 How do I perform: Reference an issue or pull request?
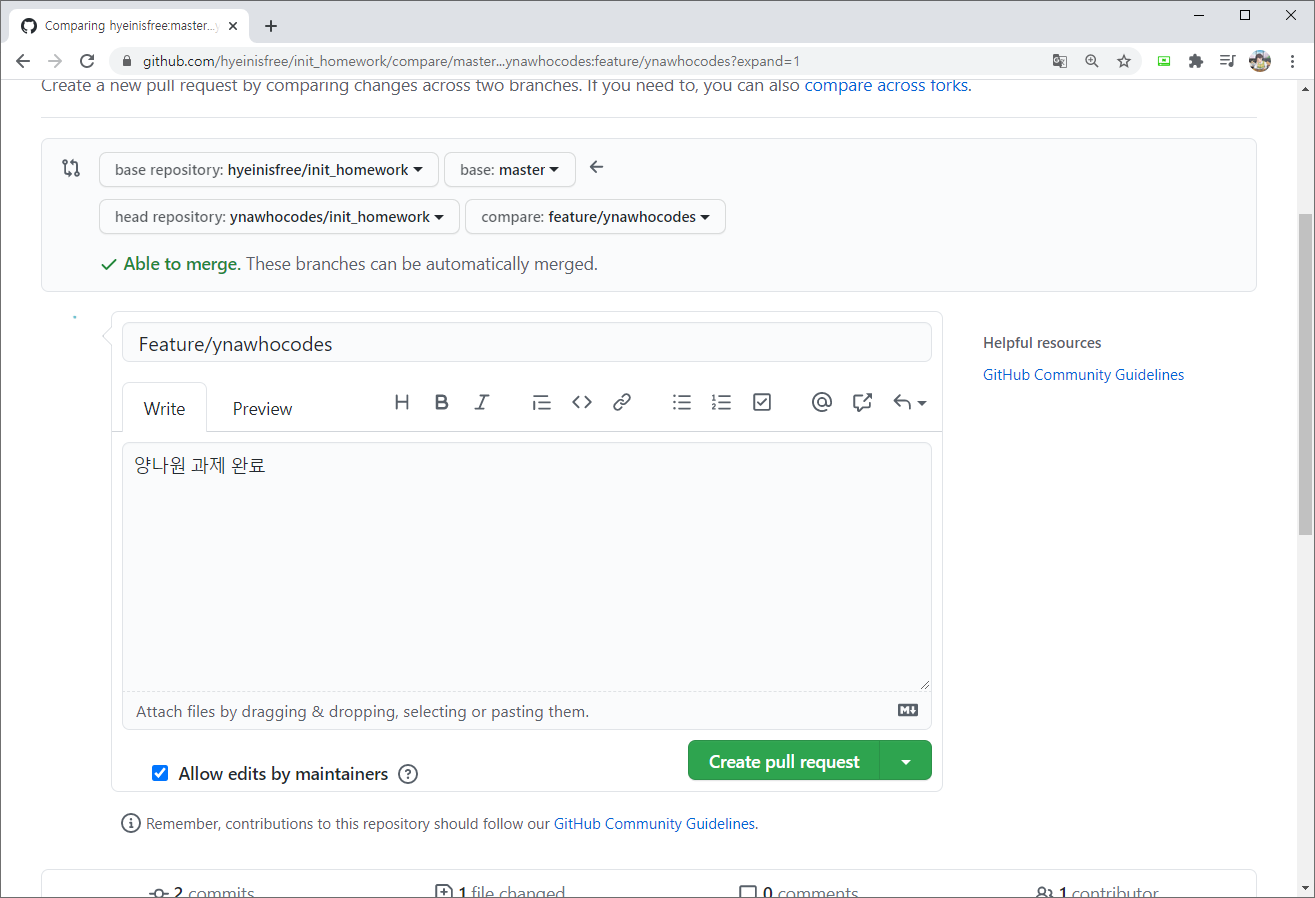[862, 402]
